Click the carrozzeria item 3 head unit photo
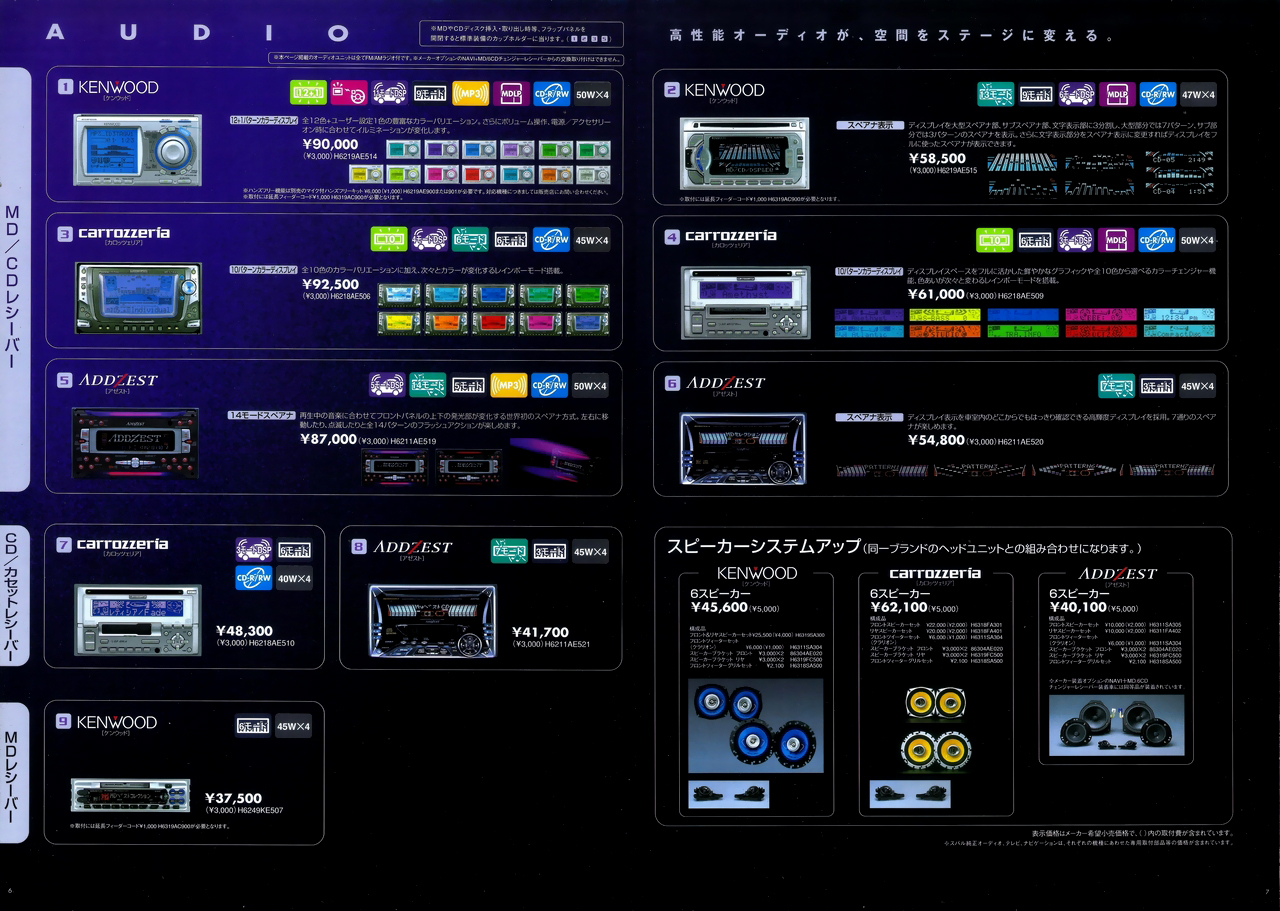This screenshot has height=911, width=1280. point(138,298)
